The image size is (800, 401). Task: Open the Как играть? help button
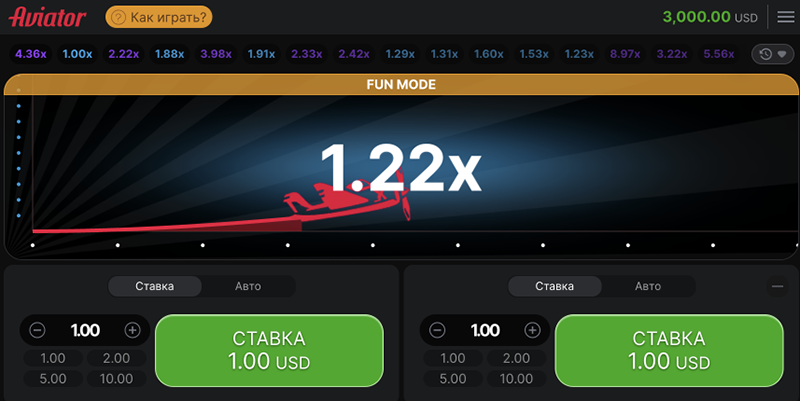pos(159,17)
